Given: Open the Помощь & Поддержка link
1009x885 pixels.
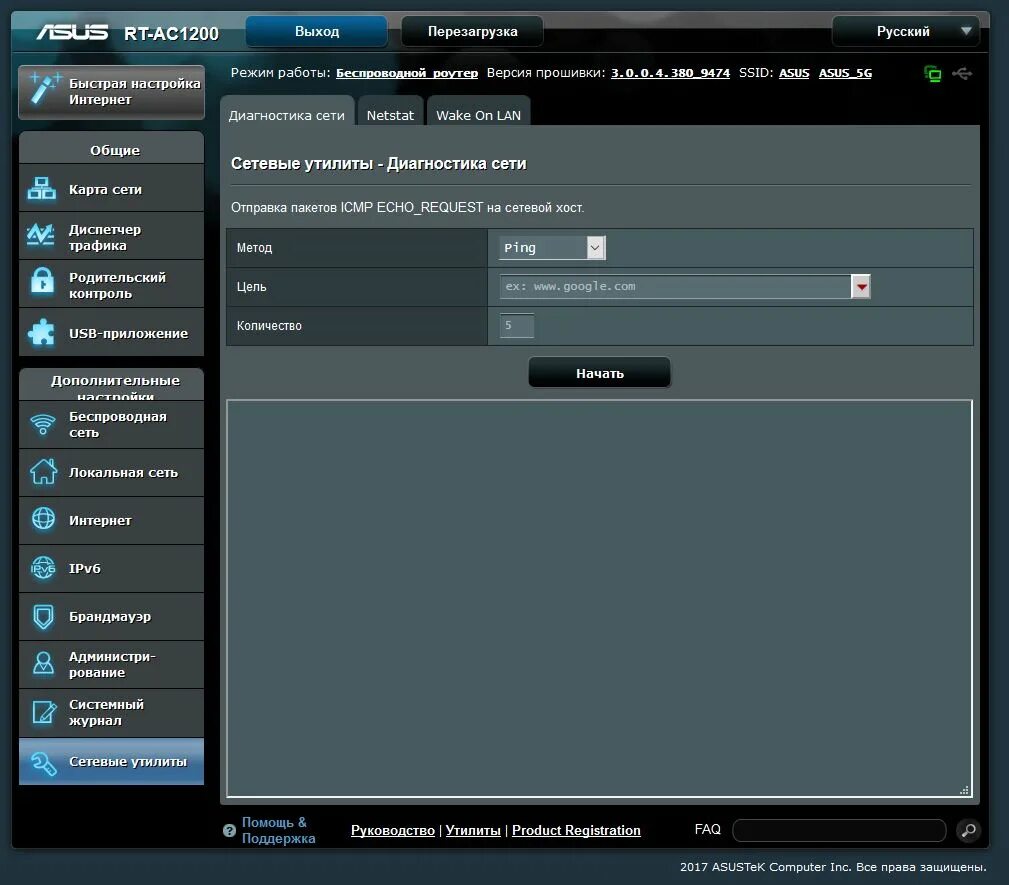Looking at the screenshot, I should (x=278, y=830).
